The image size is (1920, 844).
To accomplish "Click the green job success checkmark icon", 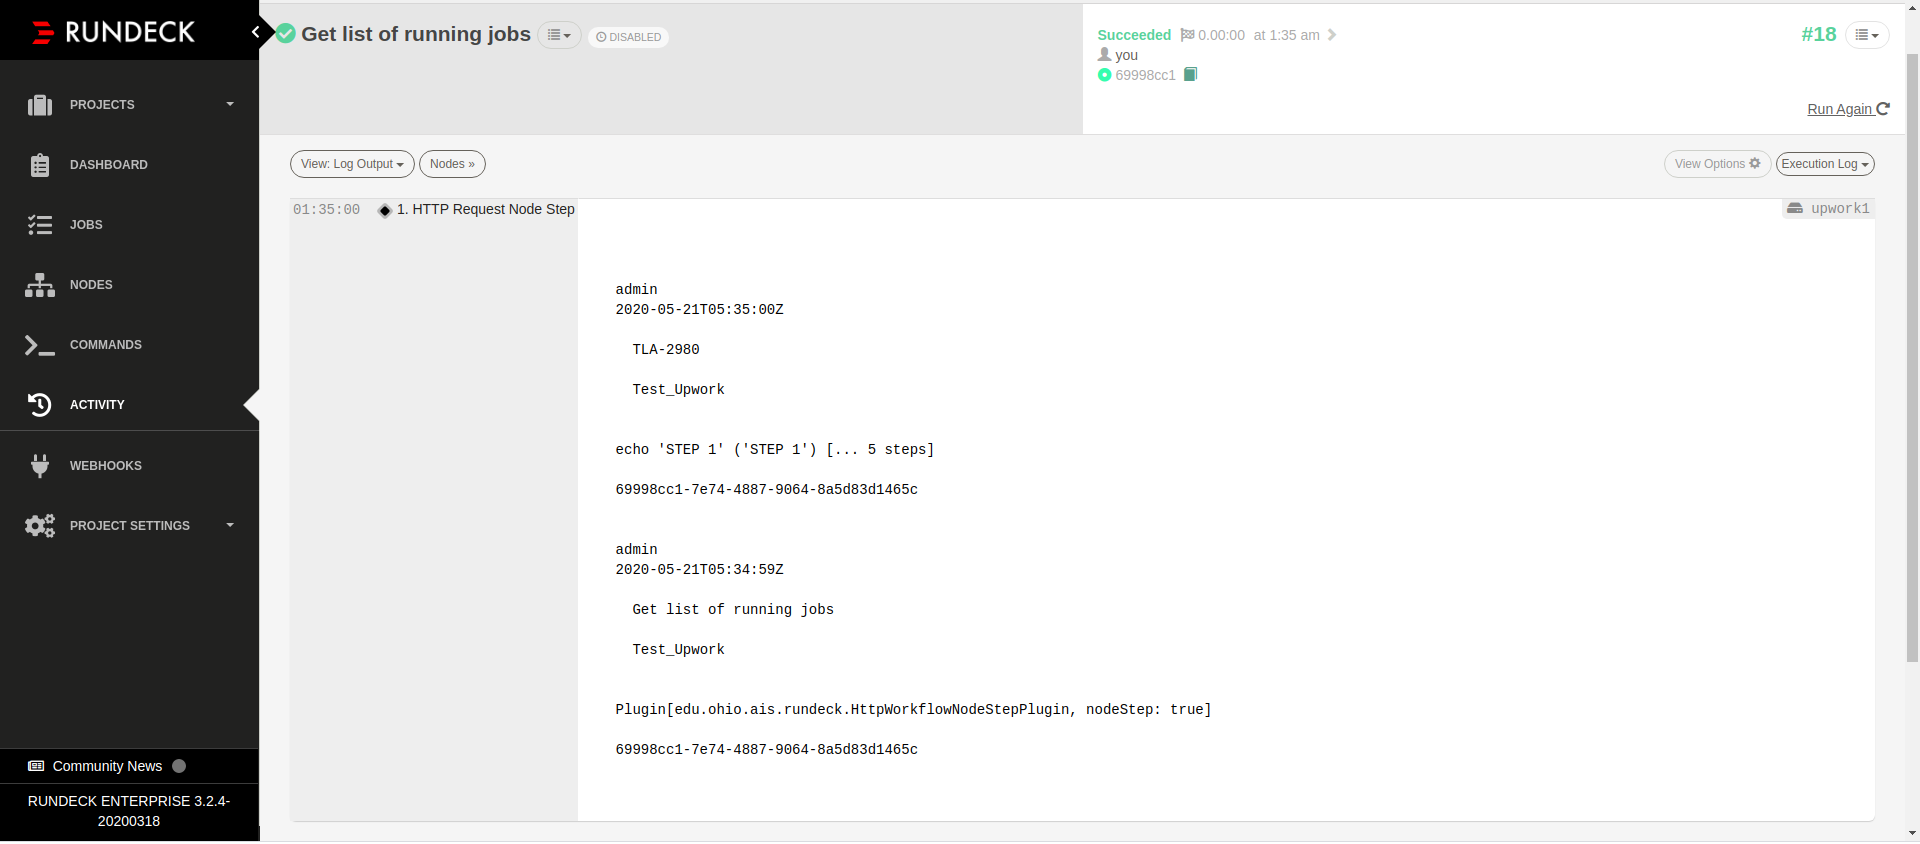I will coord(286,33).
